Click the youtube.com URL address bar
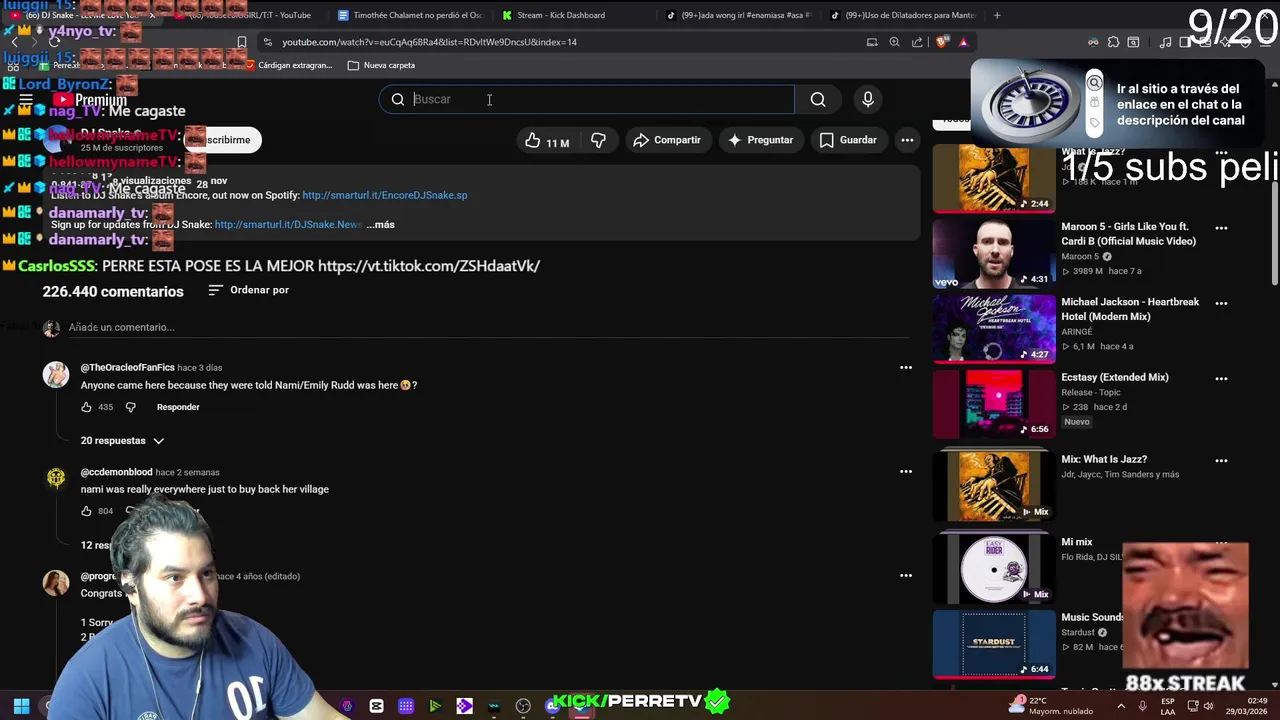The image size is (1280, 720). coord(429,42)
